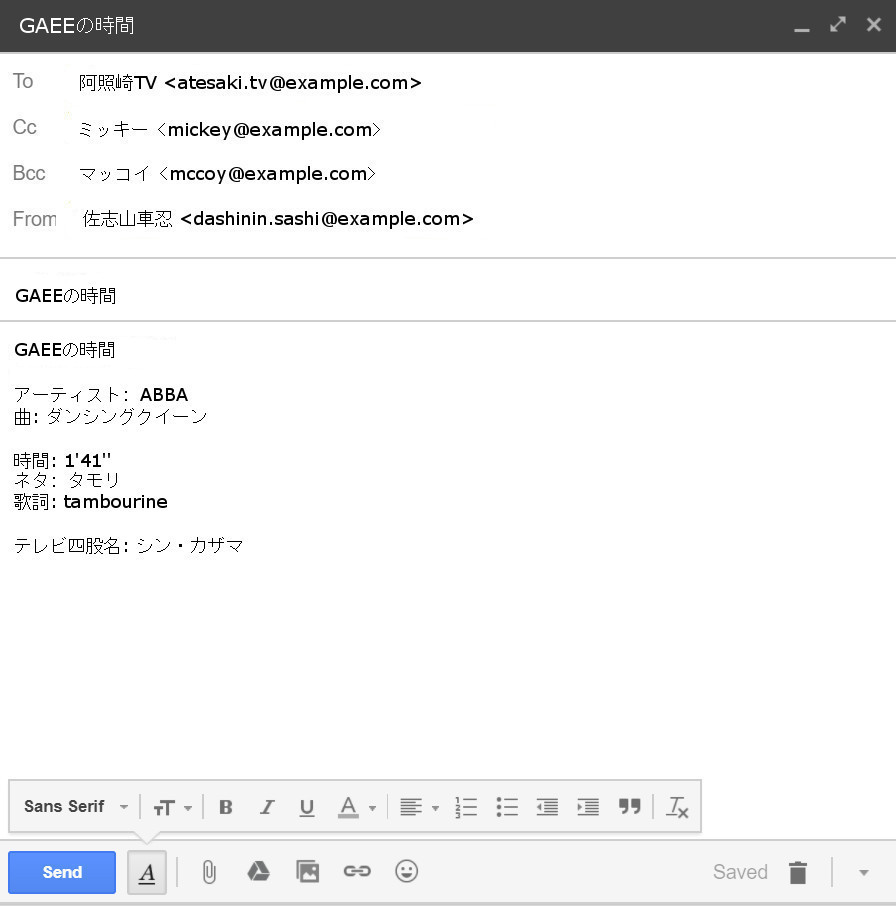This screenshot has height=906, width=896.
Task: Open the alignment options dropdown
Action: [418, 806]
